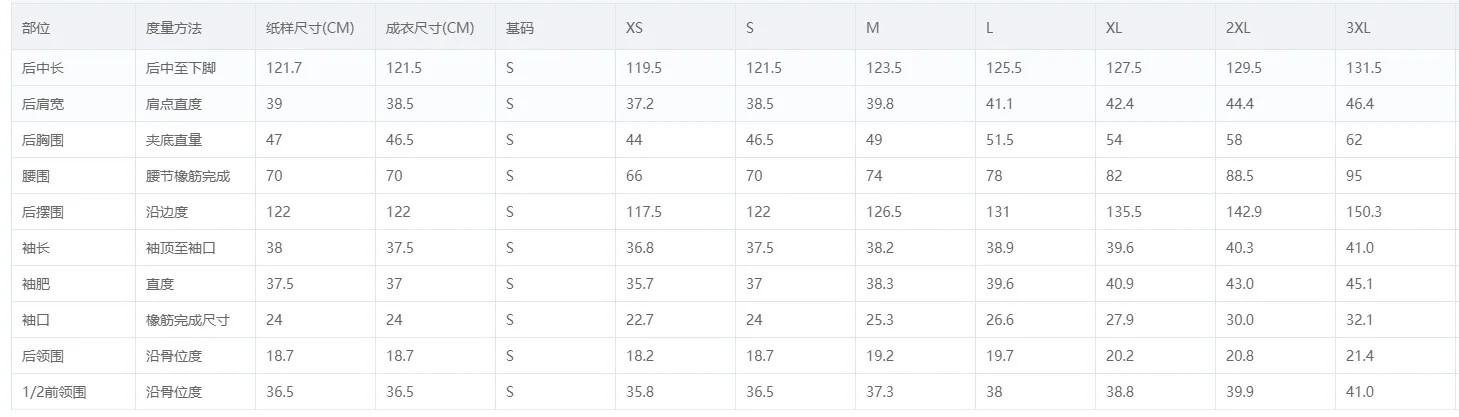The width and height of the screenshot is (1459, 417).
Task: Select the XS size column header
Action: tap(634, 28)
